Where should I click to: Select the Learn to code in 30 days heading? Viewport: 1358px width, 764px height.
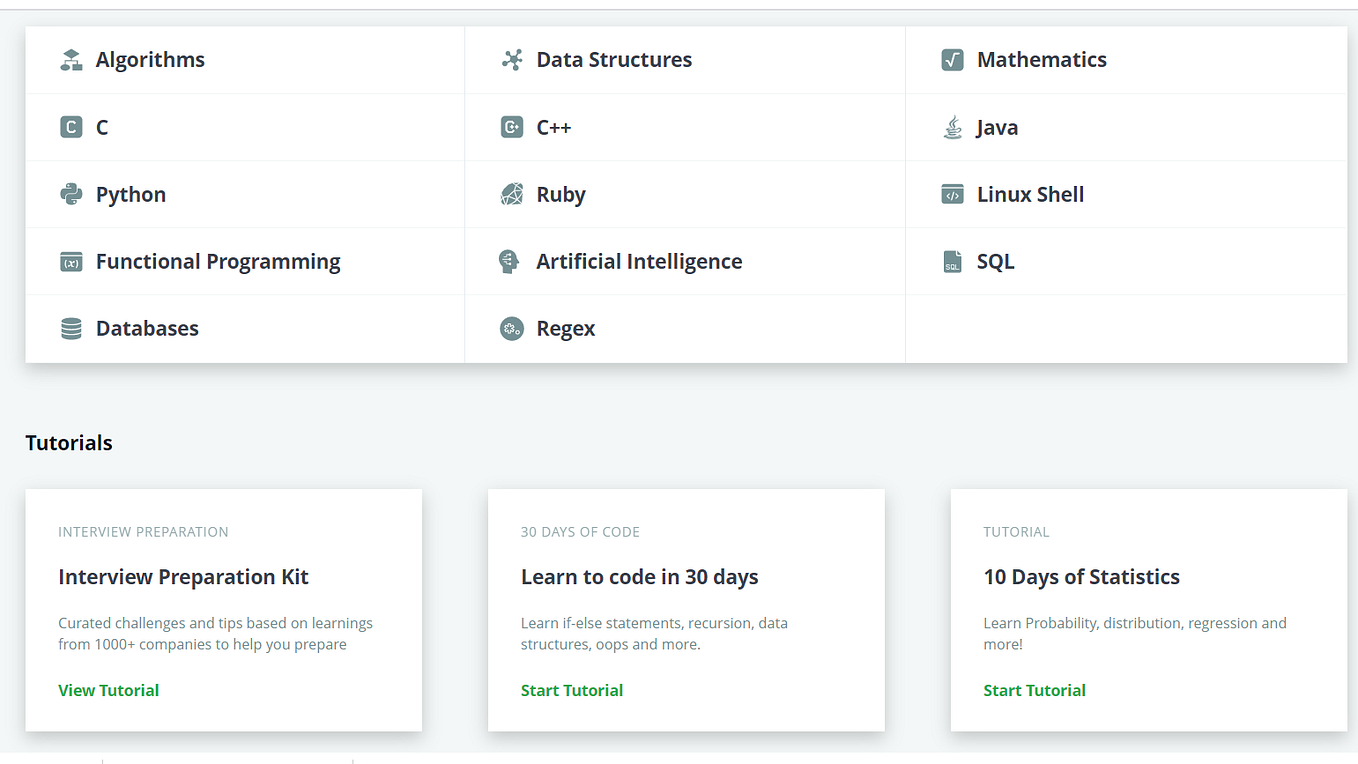[x=639, y=577]
